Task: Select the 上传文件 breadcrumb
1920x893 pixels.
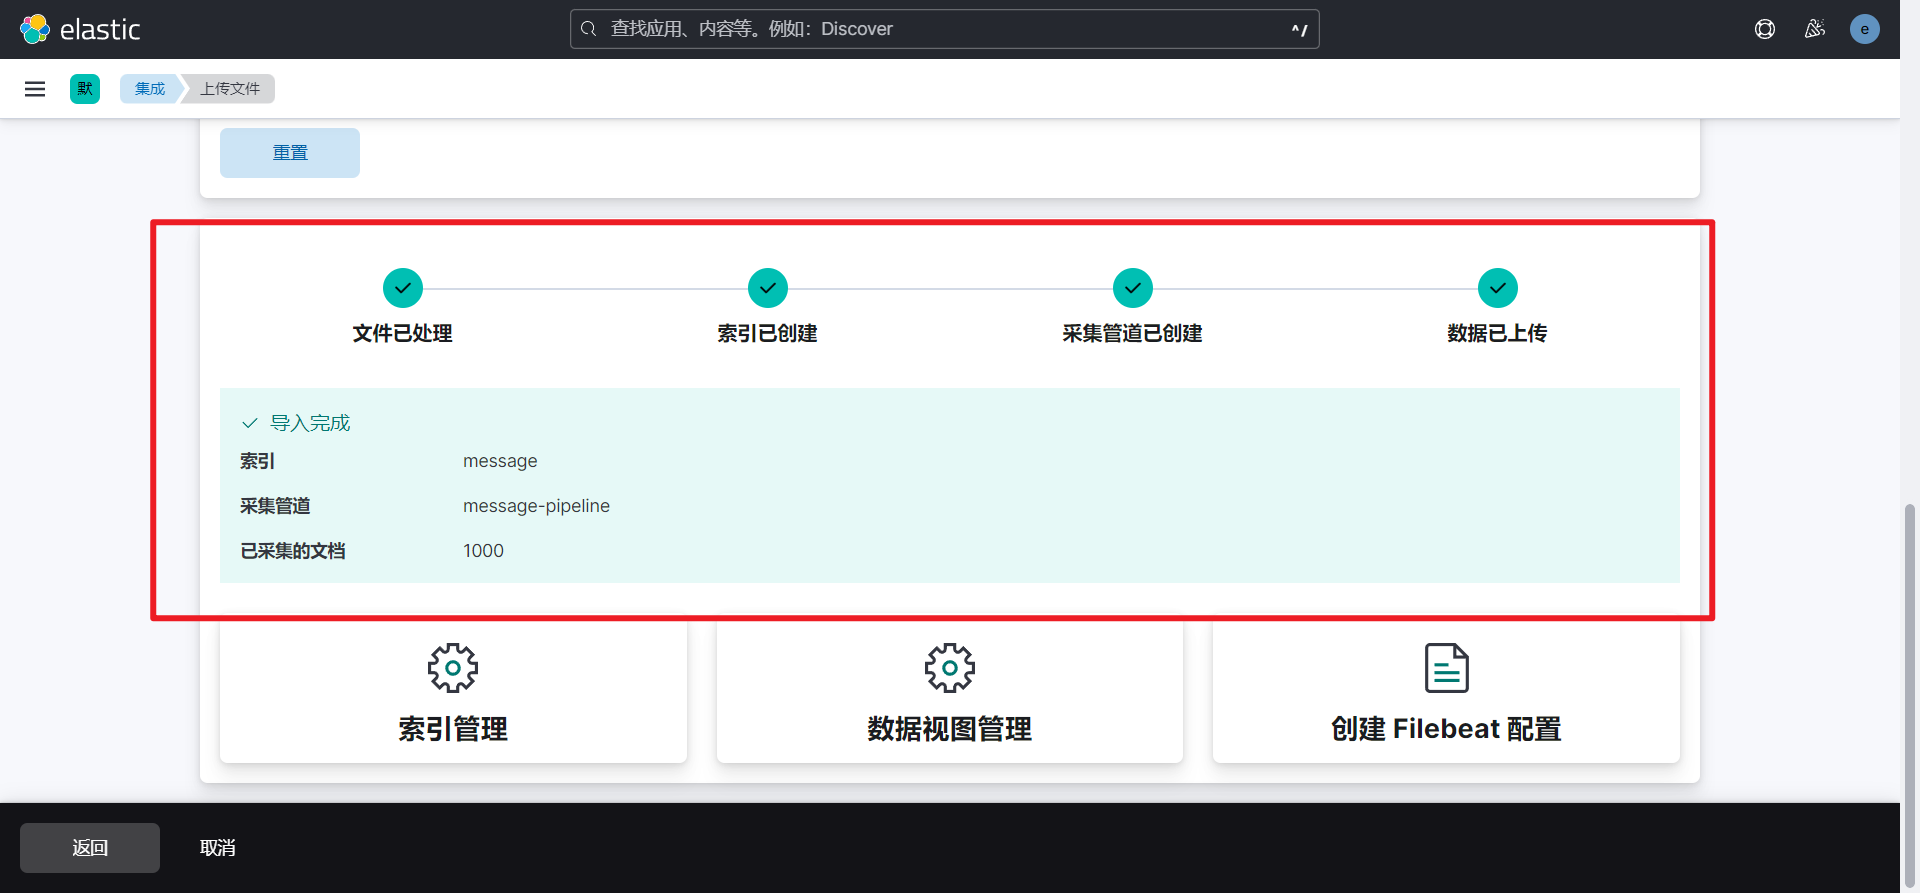Action: point(230,89)
